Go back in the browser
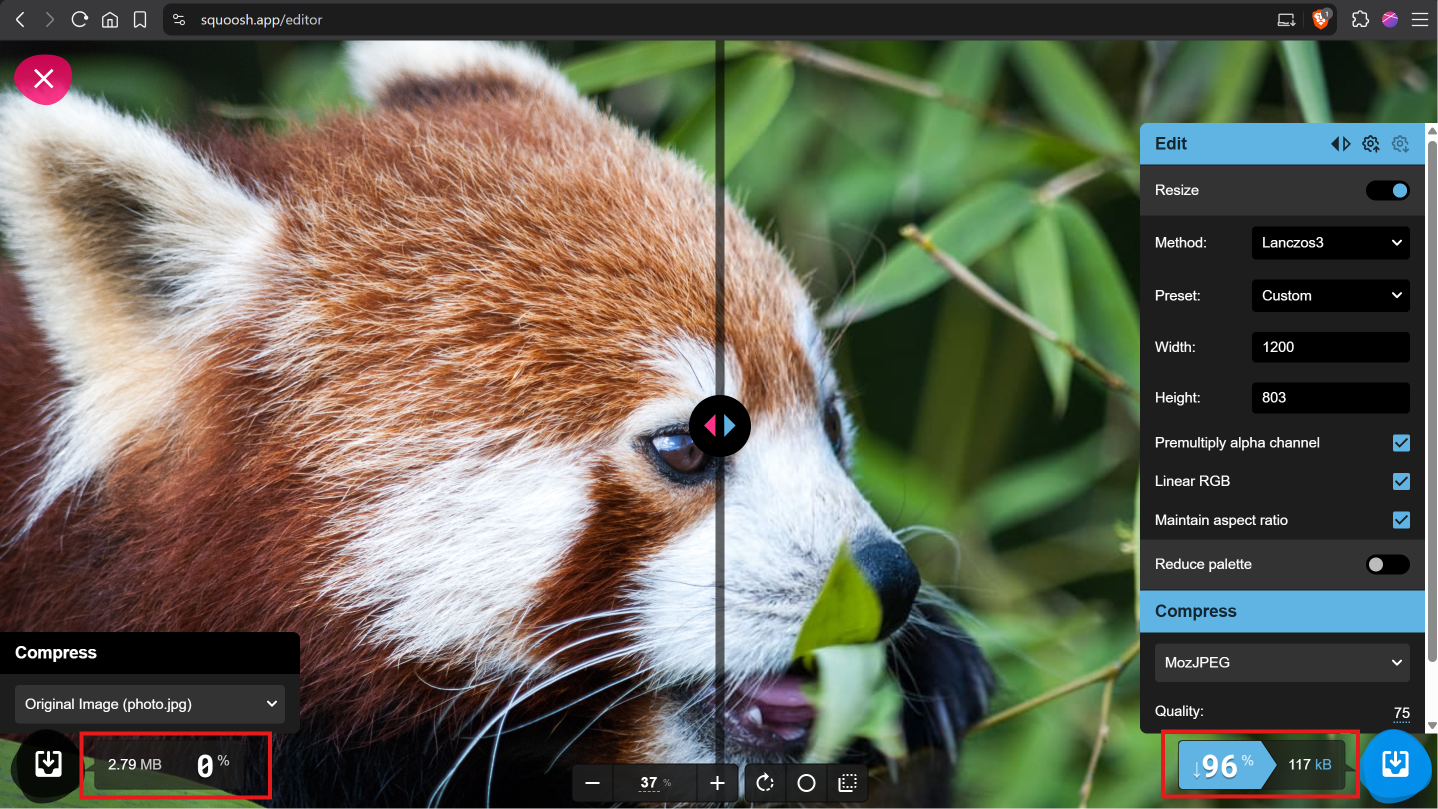Screen dimensions: 1438x809 20,19
